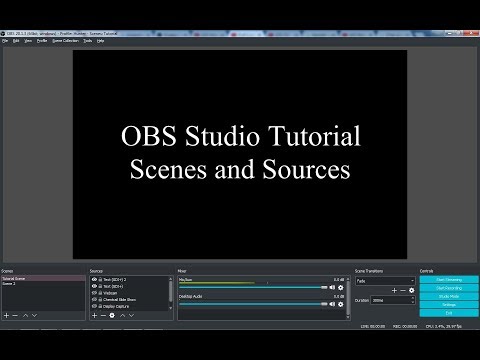Show the Webcam source using its eye
Screen dimensions: 480x360
94,293
